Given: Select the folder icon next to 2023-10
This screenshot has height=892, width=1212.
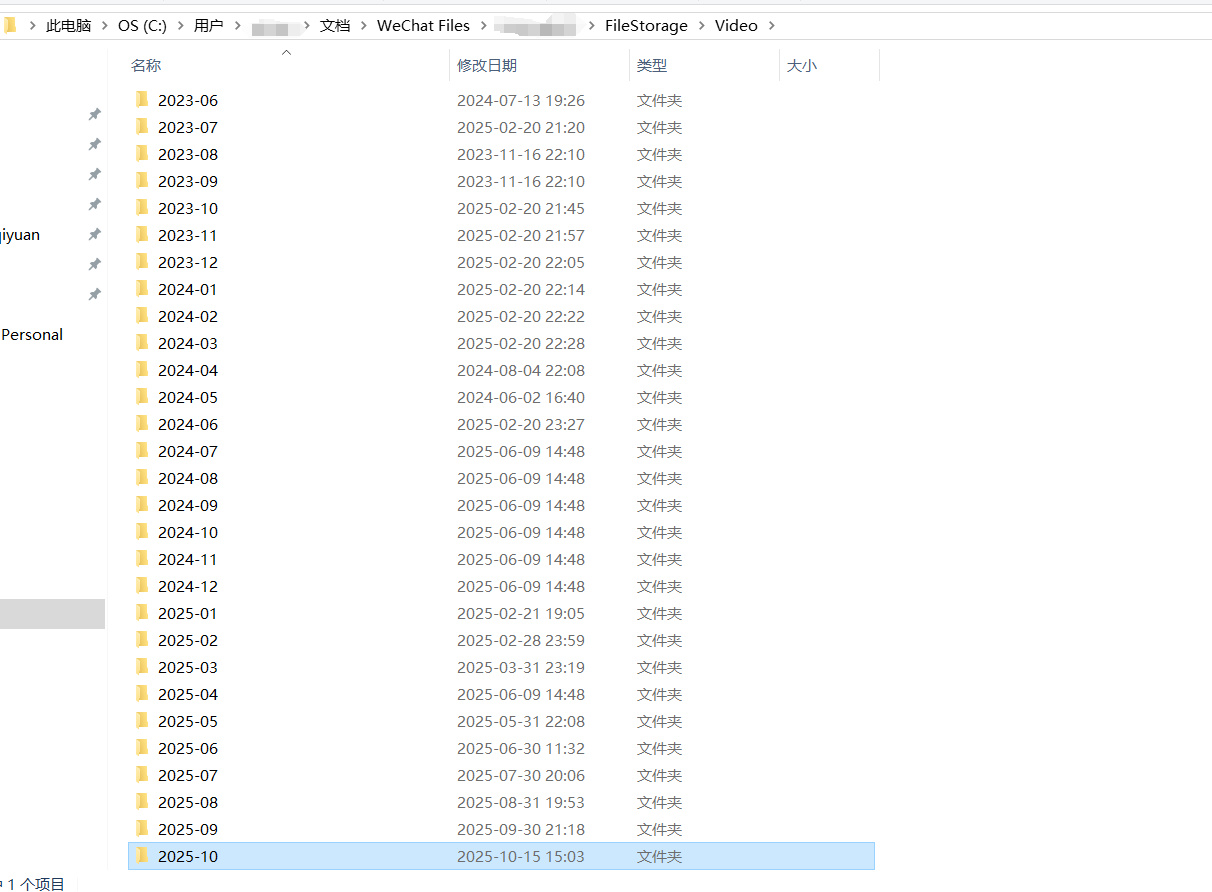Looking at the screenshot, I should [x=142, y=207].
